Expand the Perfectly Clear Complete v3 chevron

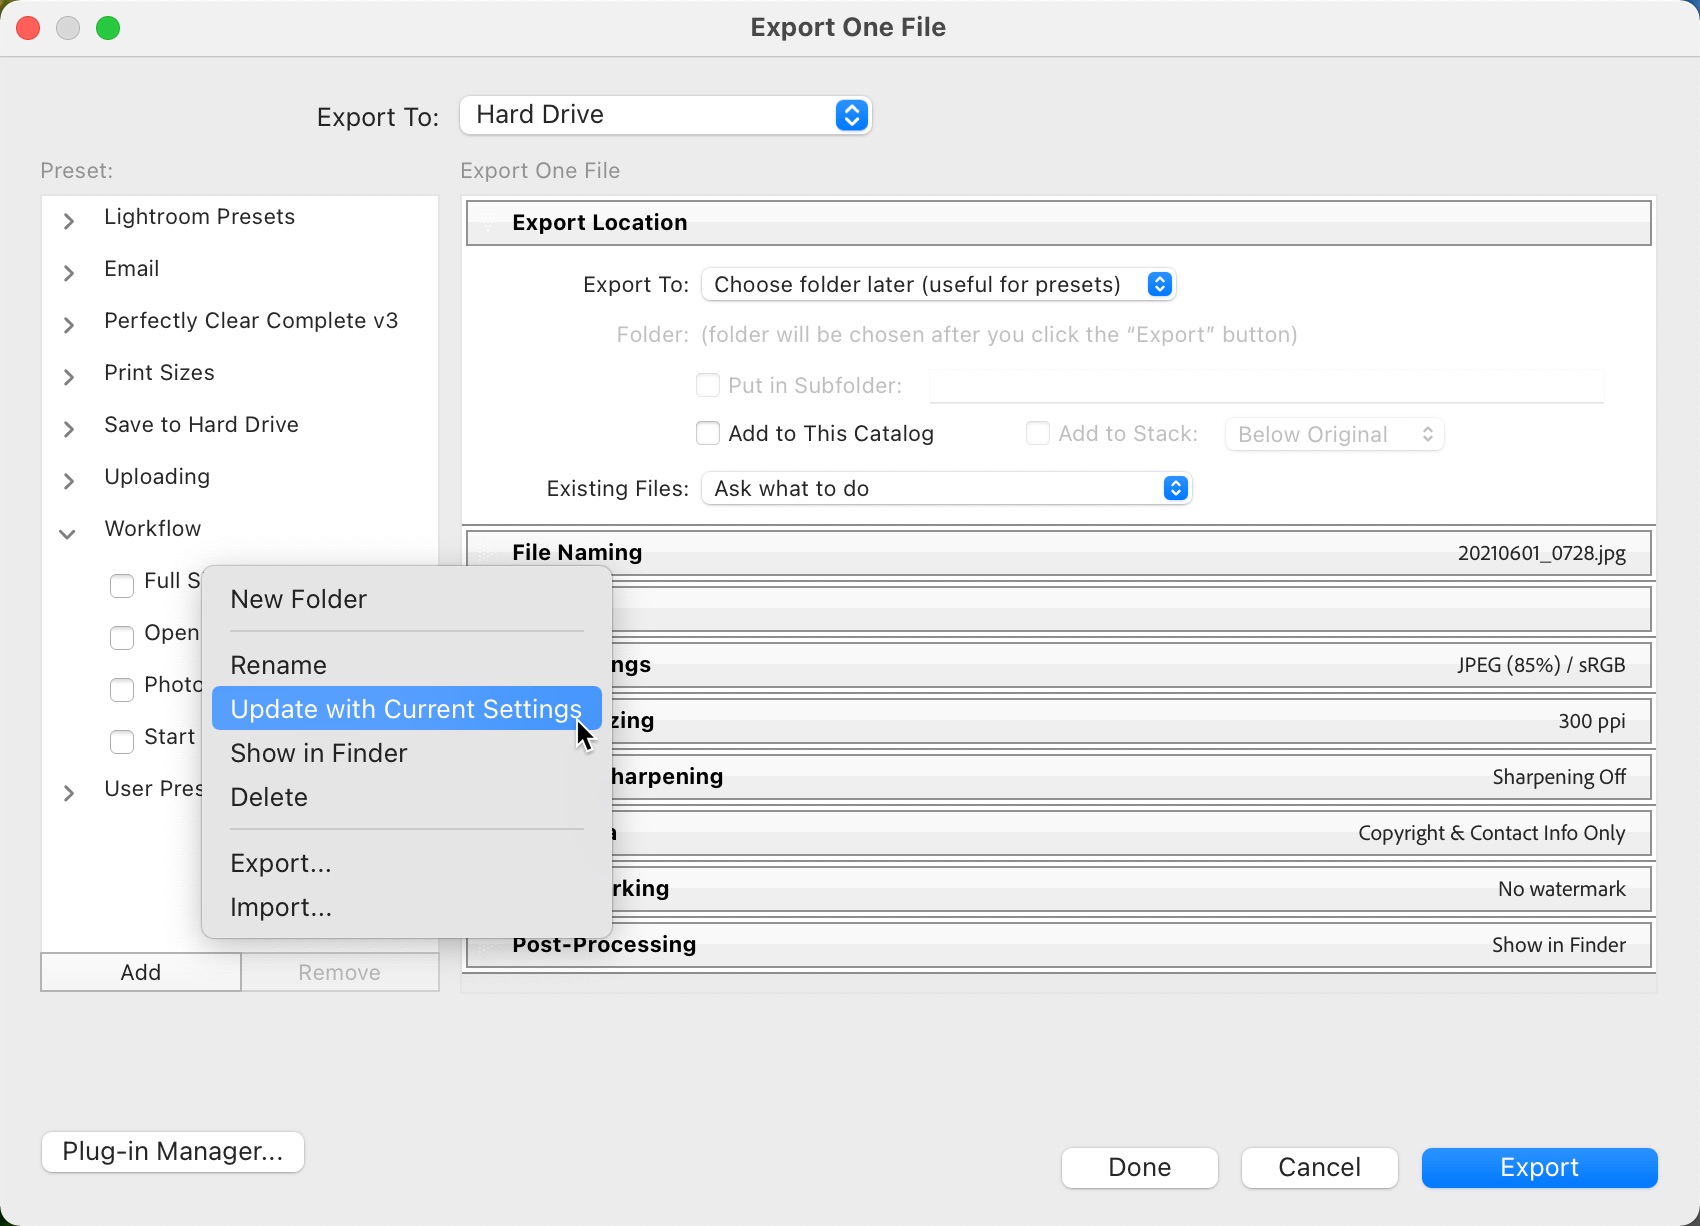click(68, 325)
